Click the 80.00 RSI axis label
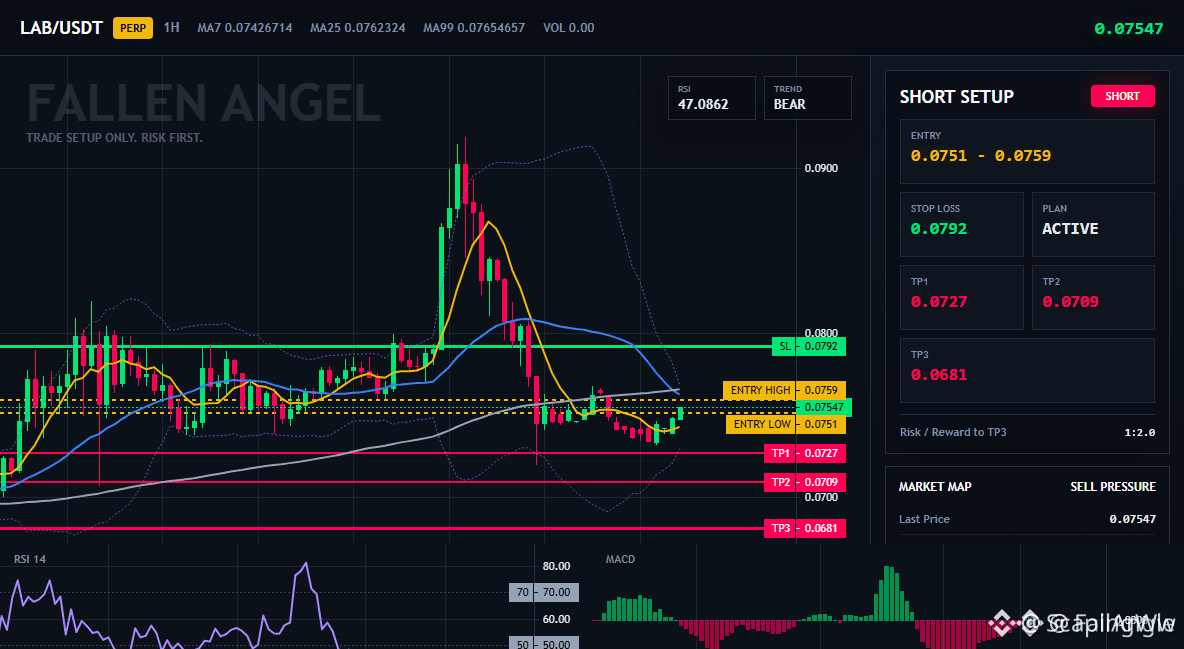Image resolution: width=1184 pixels, height=649 pixels. tap(557, 566)
